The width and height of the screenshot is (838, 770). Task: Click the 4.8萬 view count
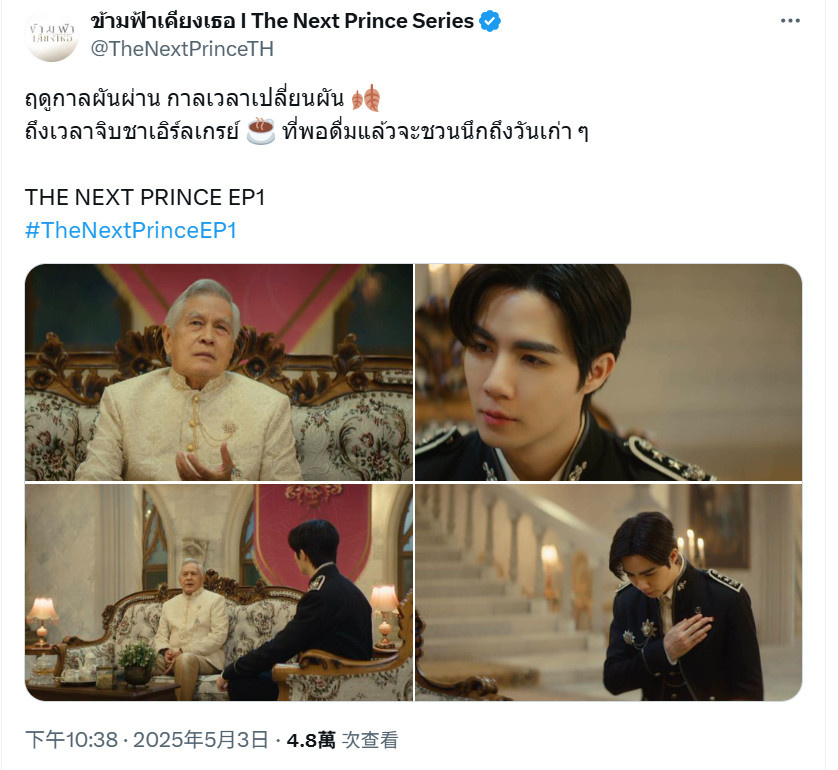(x=311, y=740)
